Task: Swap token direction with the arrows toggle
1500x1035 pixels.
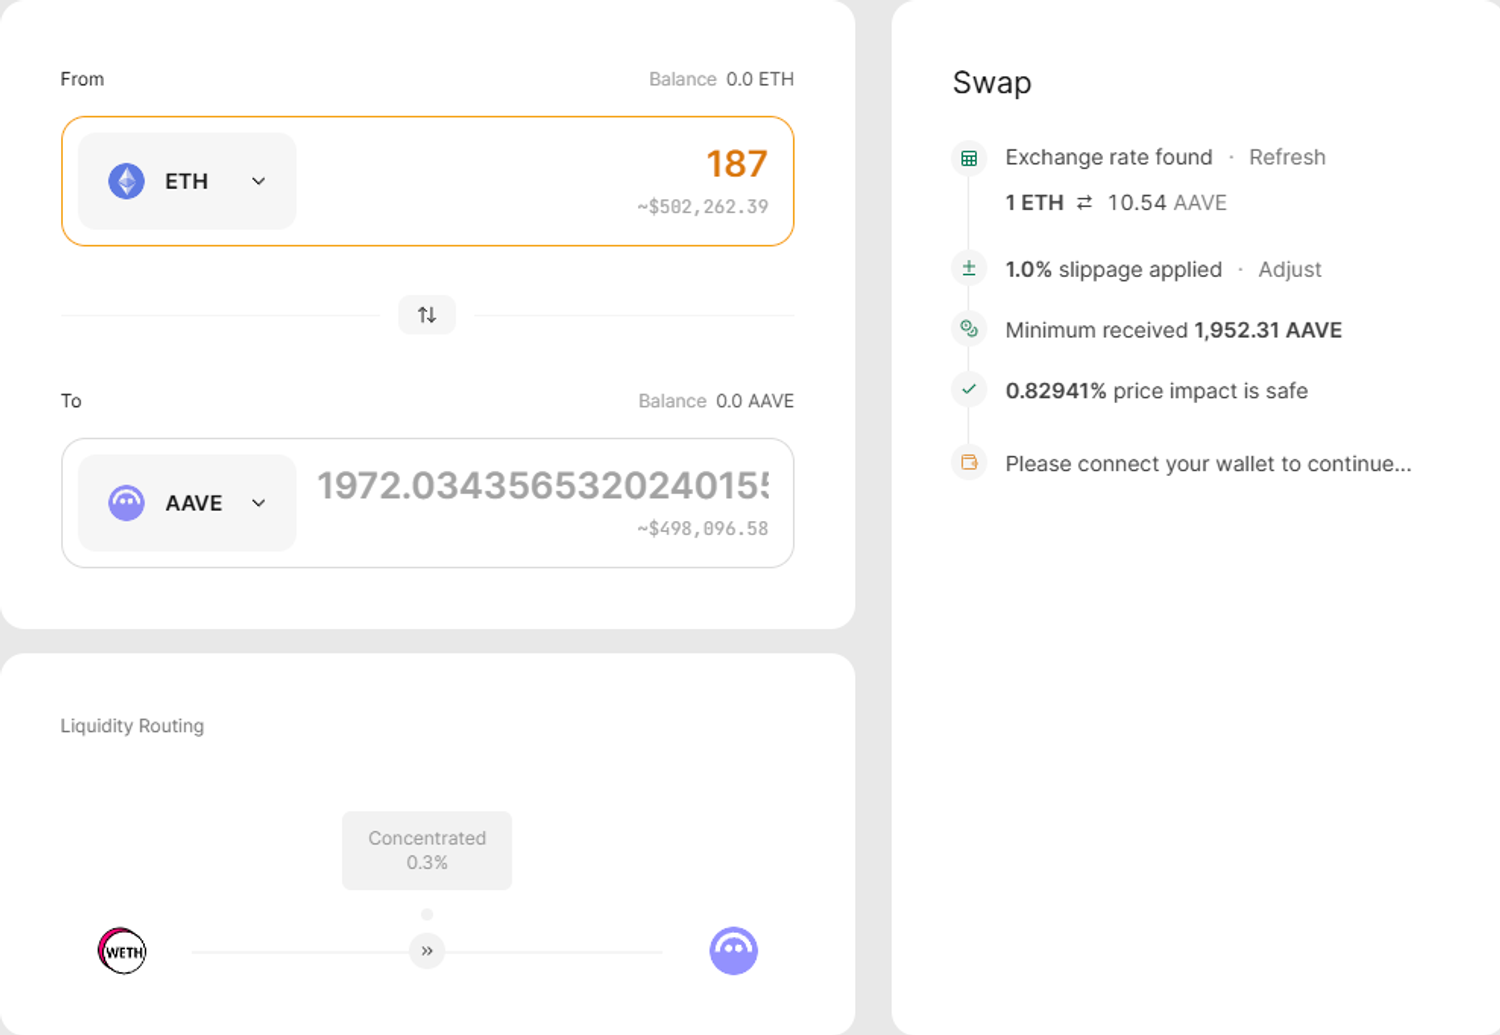Action: click(x=427, y=315)
